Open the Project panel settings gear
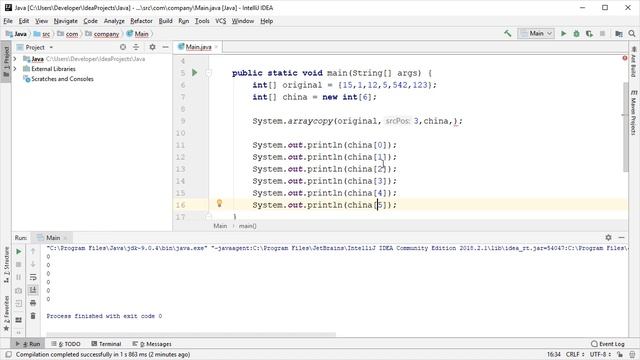640x360 pixels. coord(152,47)
